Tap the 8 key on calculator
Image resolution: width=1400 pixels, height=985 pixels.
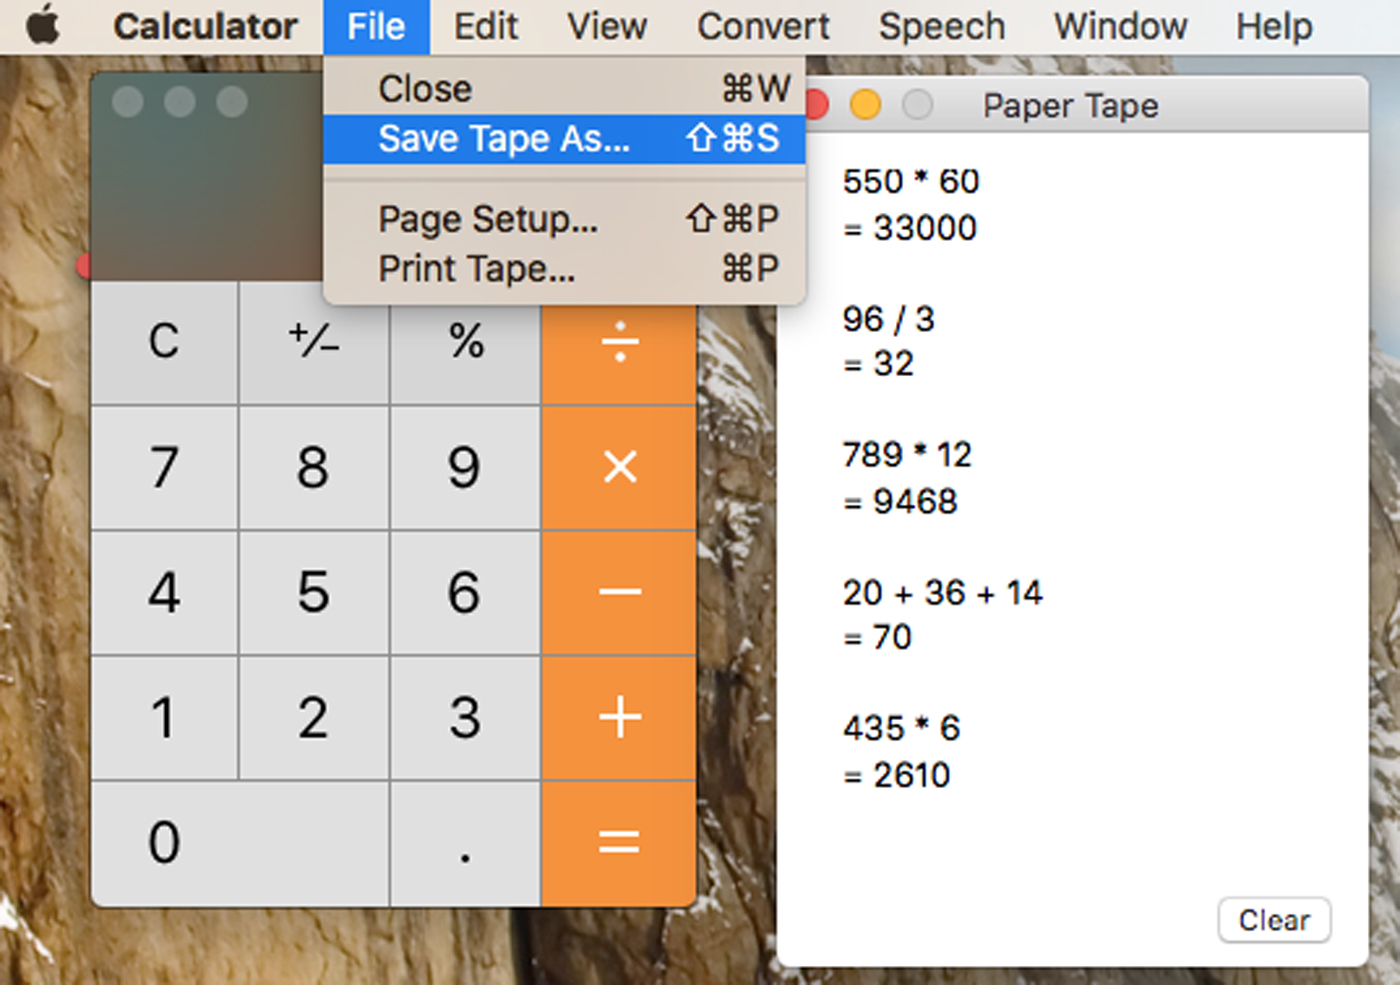pos(314,467)
